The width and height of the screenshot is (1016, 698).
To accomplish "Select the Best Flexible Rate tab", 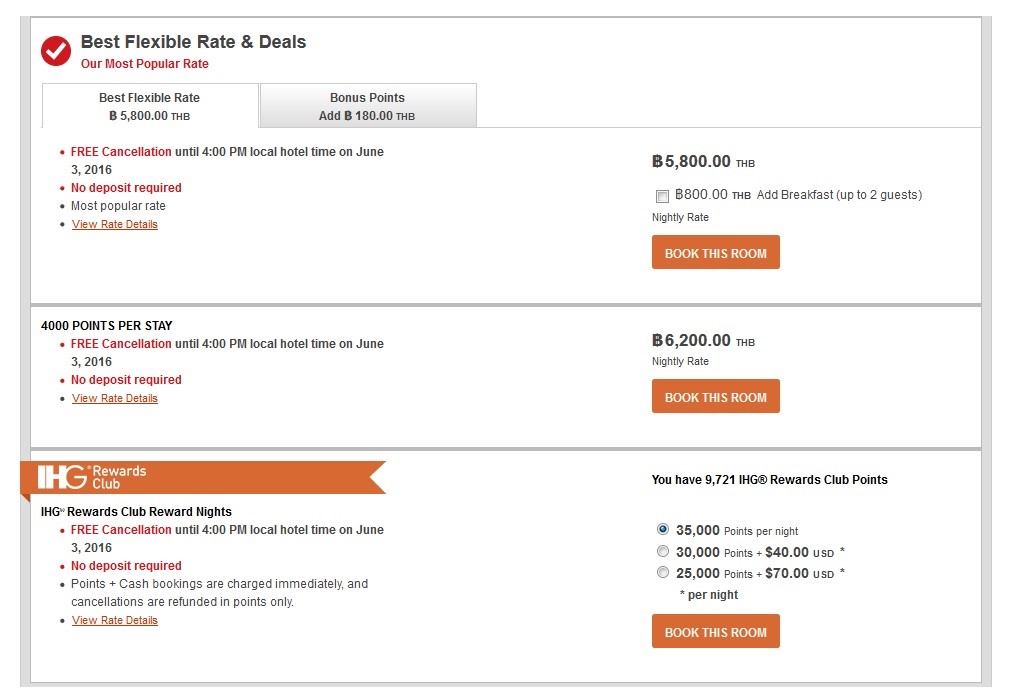I will (x=149, y=106).
